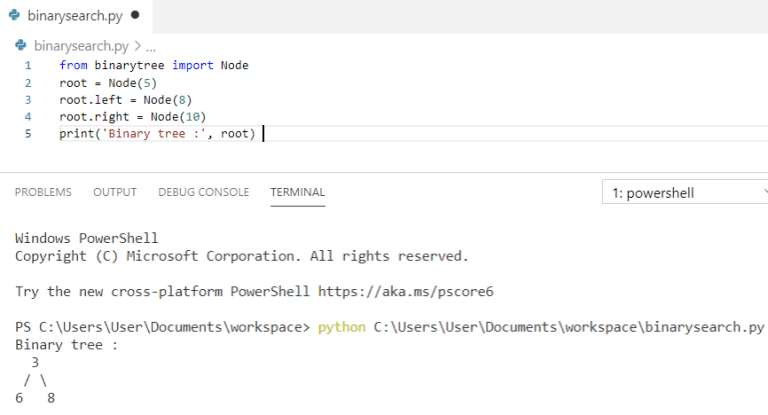This screenshot has width=768, height=415.
Task: Click the 'root = Node(5)' code line
Action: tap(108, 83)
